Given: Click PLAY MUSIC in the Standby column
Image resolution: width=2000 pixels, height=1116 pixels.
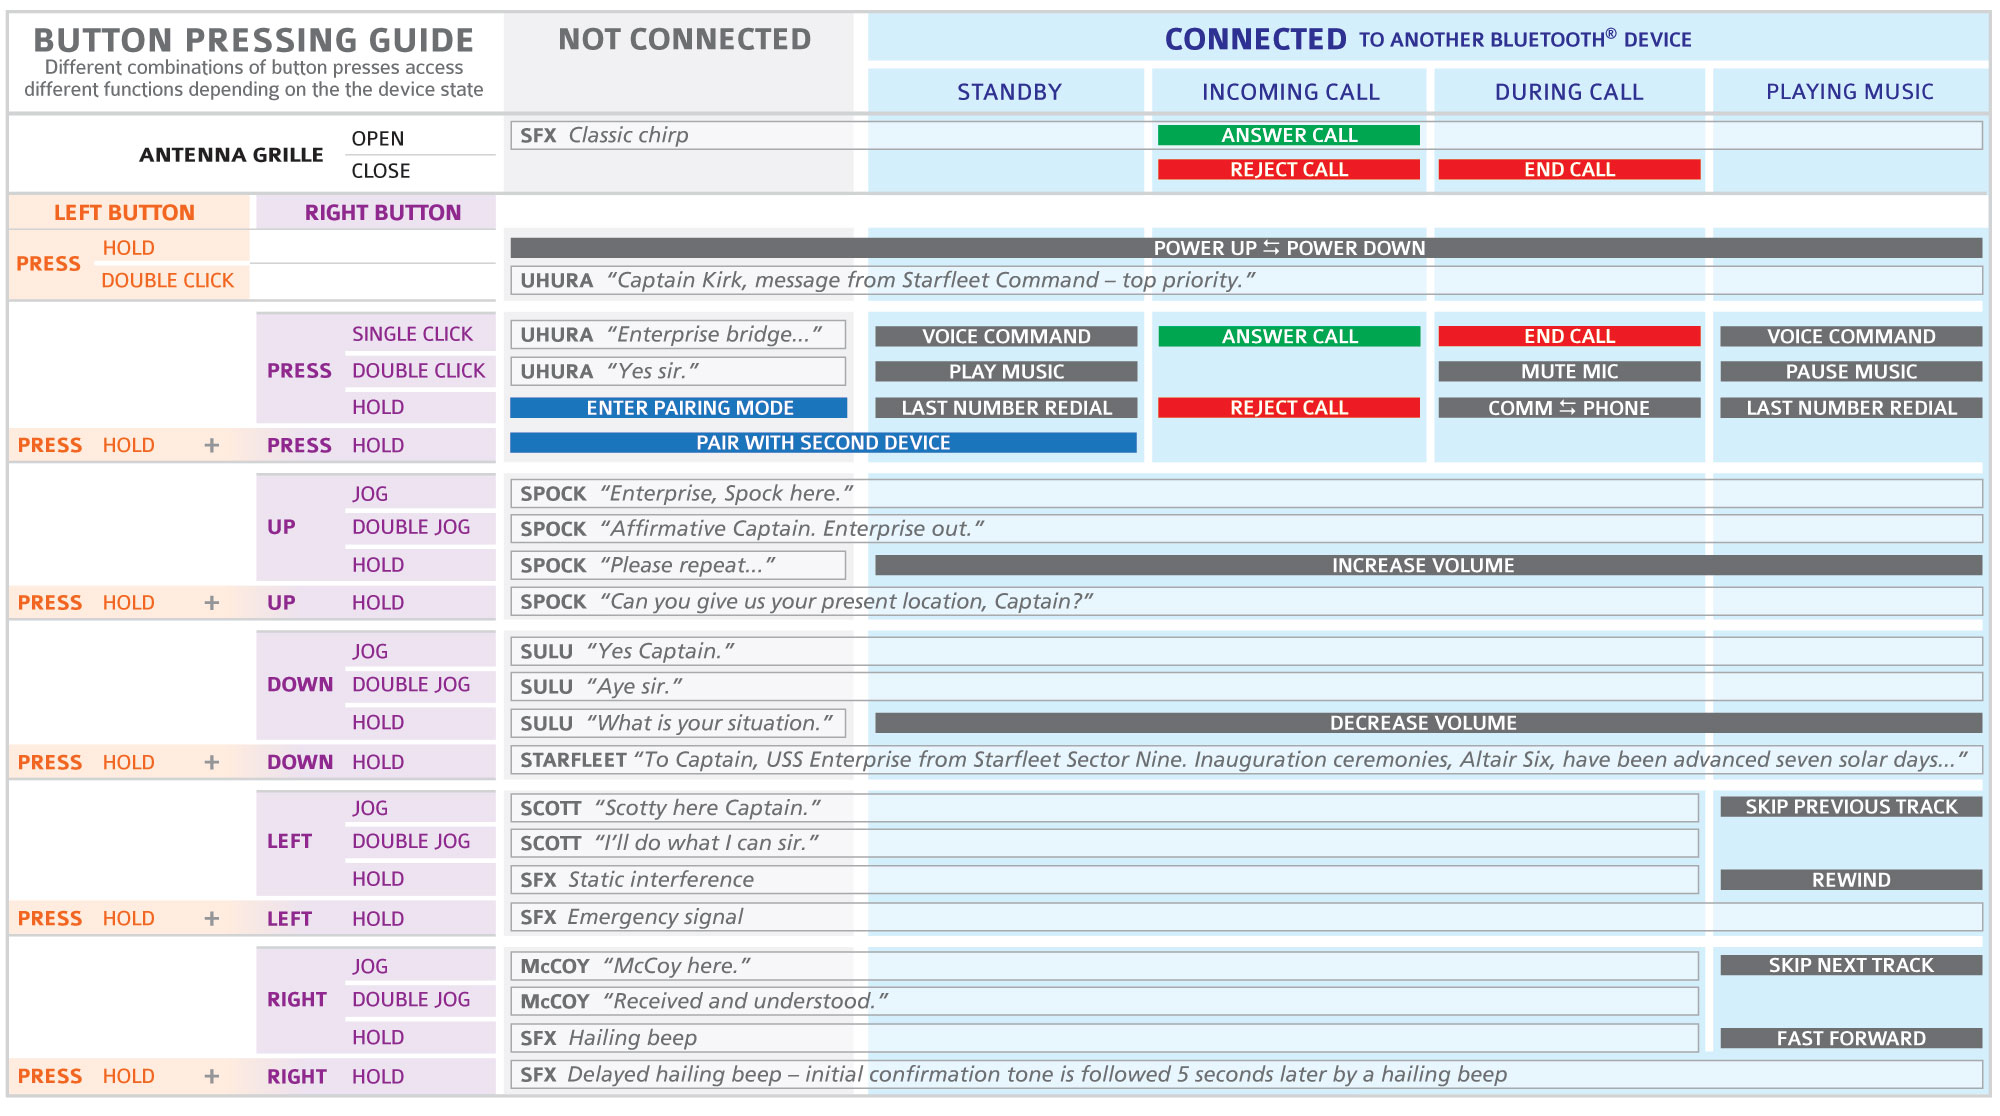Looking at the screenshot, I should [1006, 372].
